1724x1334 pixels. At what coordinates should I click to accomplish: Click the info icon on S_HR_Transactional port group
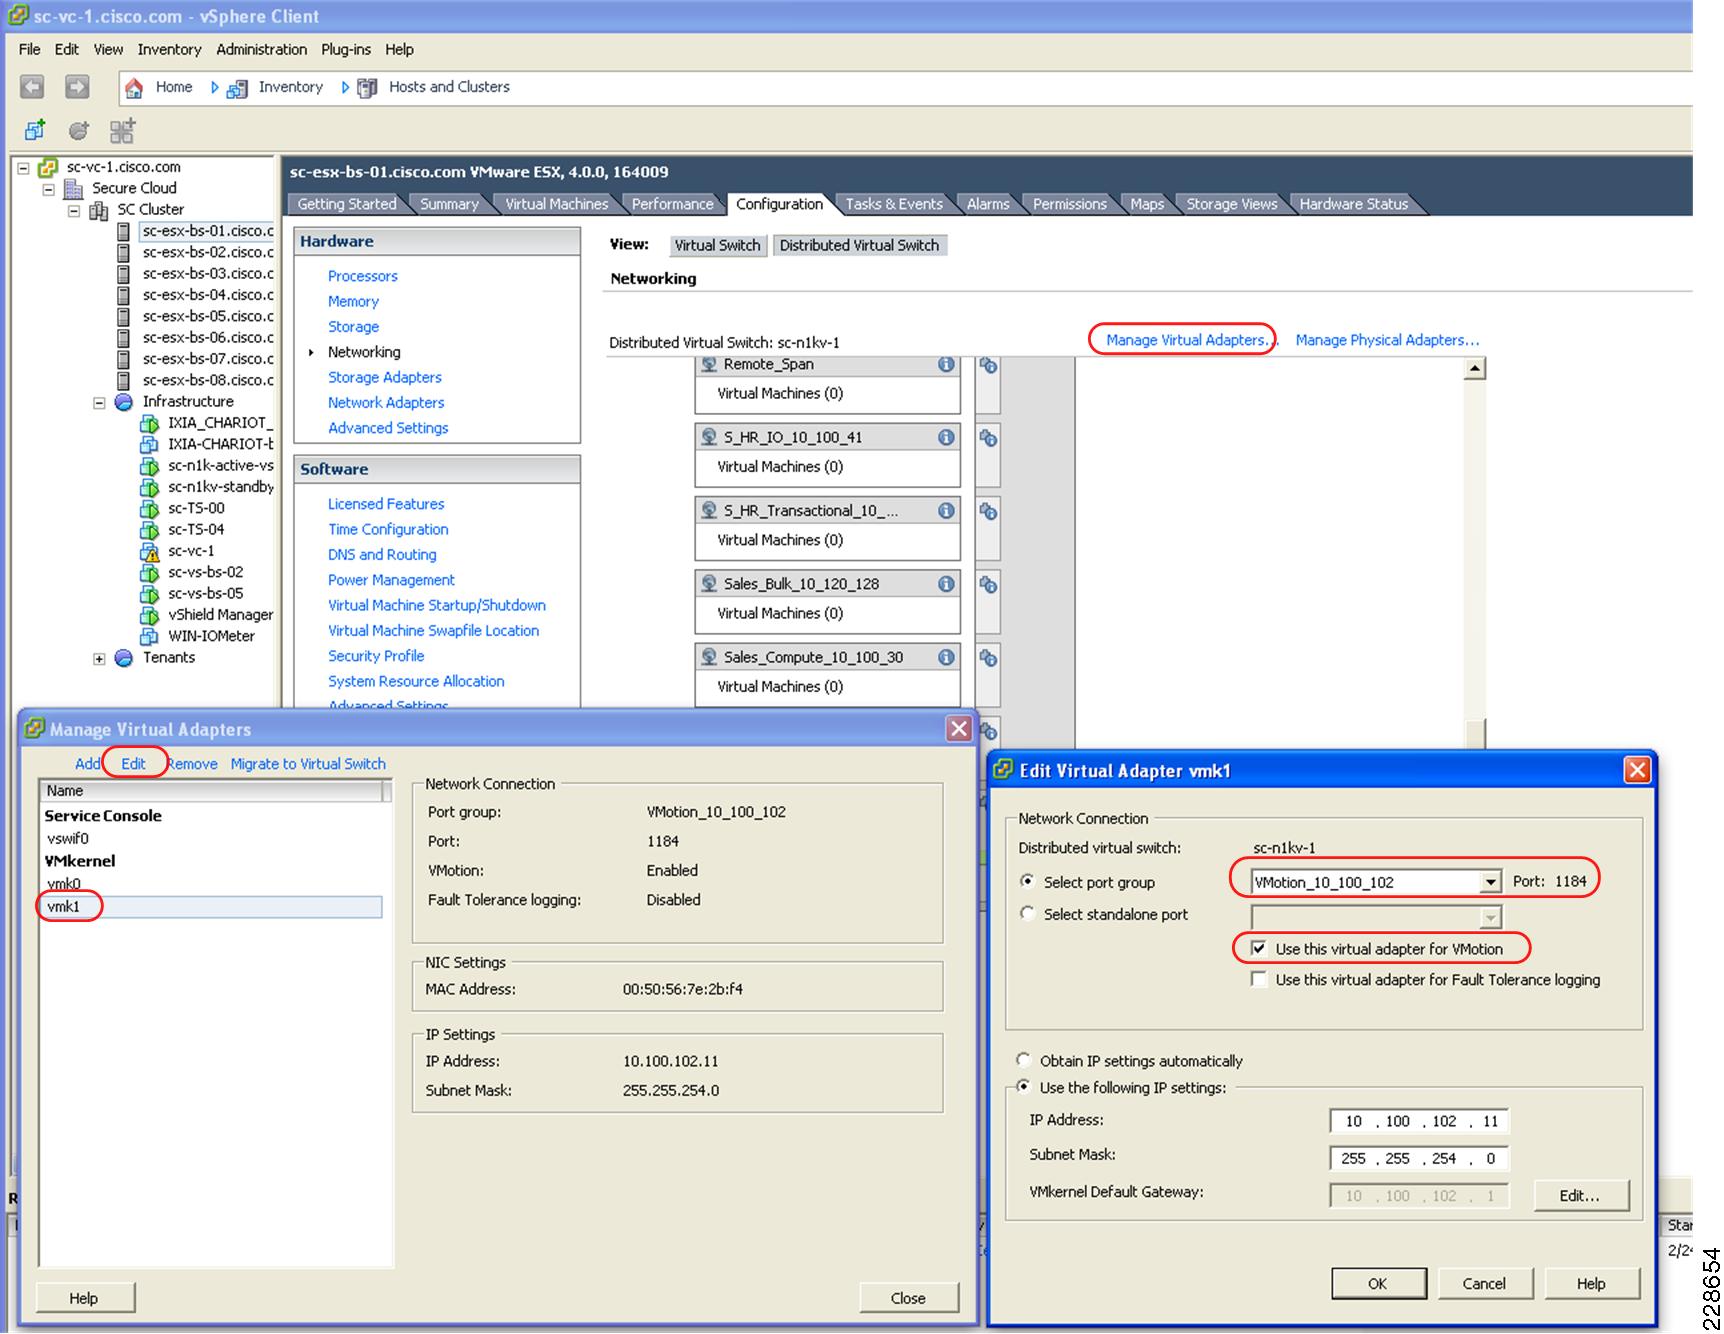point(946,510)
